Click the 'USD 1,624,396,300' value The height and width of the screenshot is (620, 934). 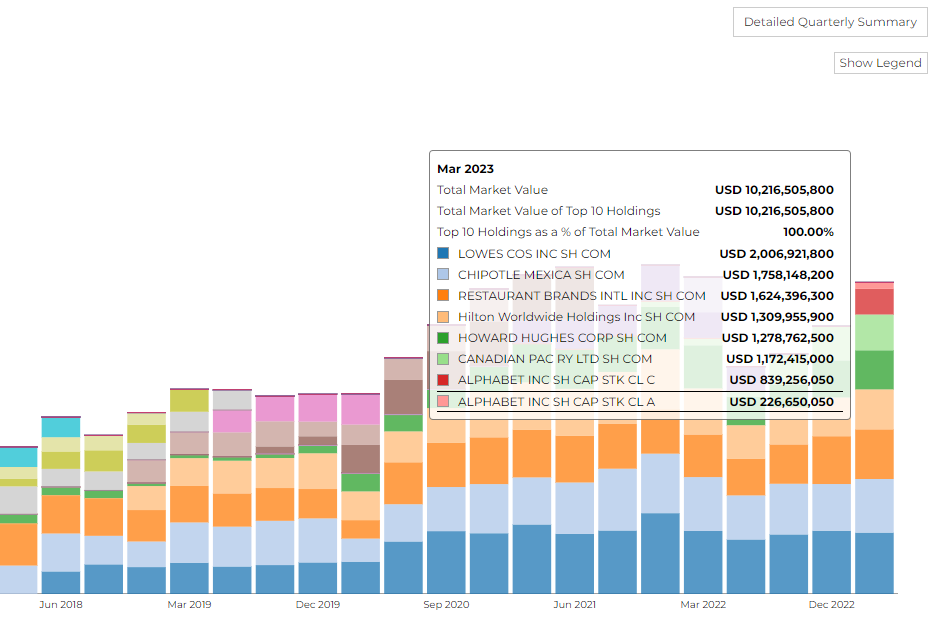777,295
